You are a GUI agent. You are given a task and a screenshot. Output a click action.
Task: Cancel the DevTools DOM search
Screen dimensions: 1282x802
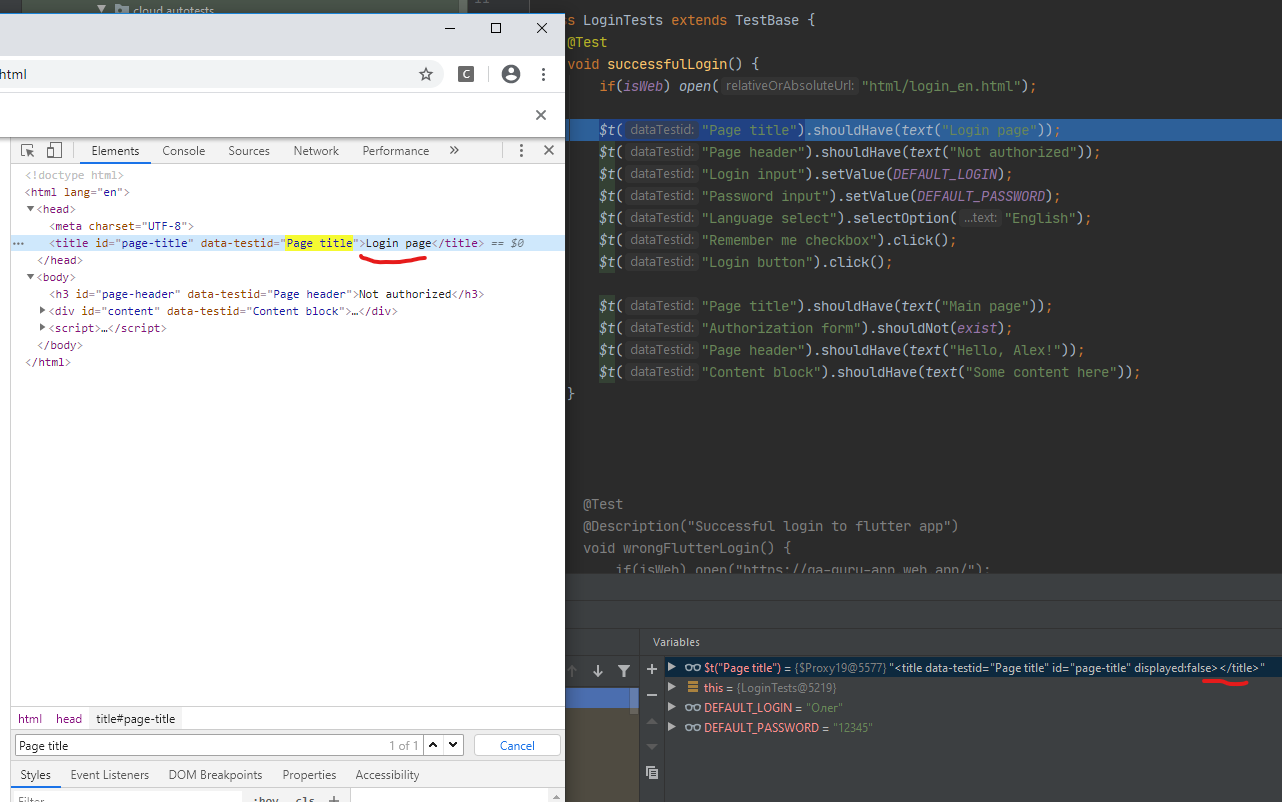[x=517, y=745]
